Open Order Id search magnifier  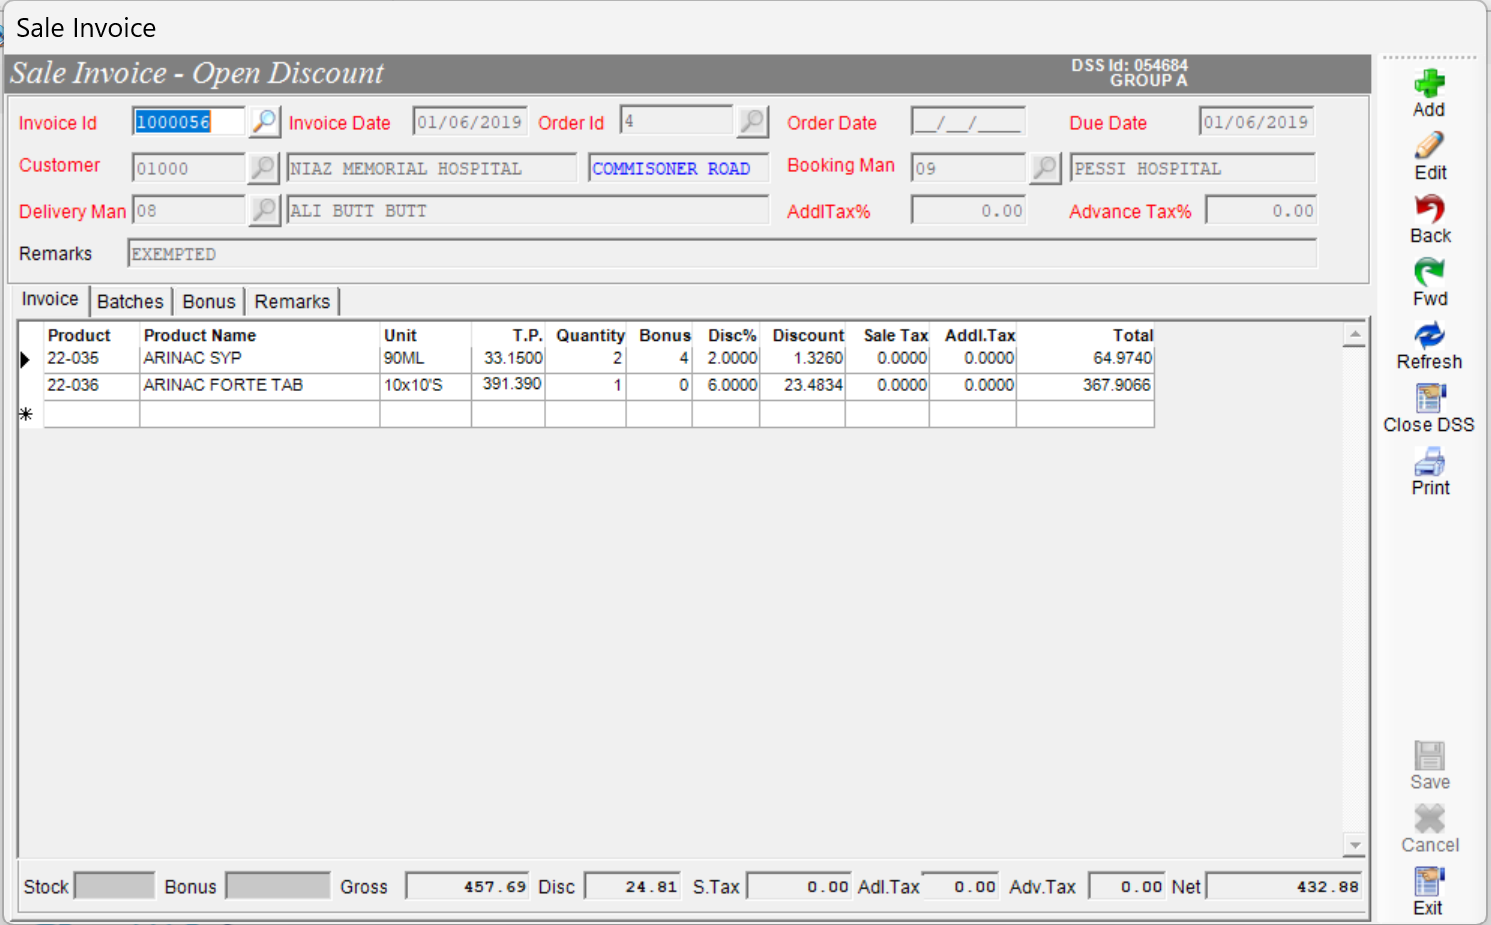pos(752,122)
